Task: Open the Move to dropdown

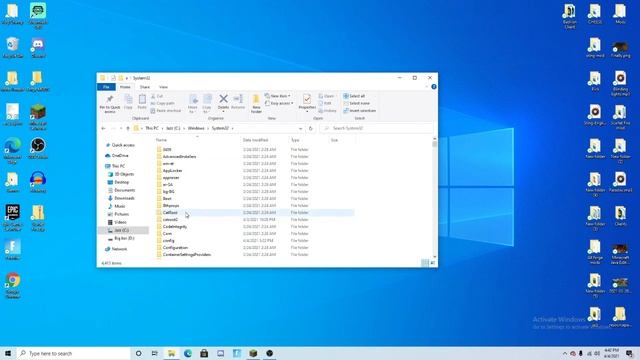Action: coord(193,104)
